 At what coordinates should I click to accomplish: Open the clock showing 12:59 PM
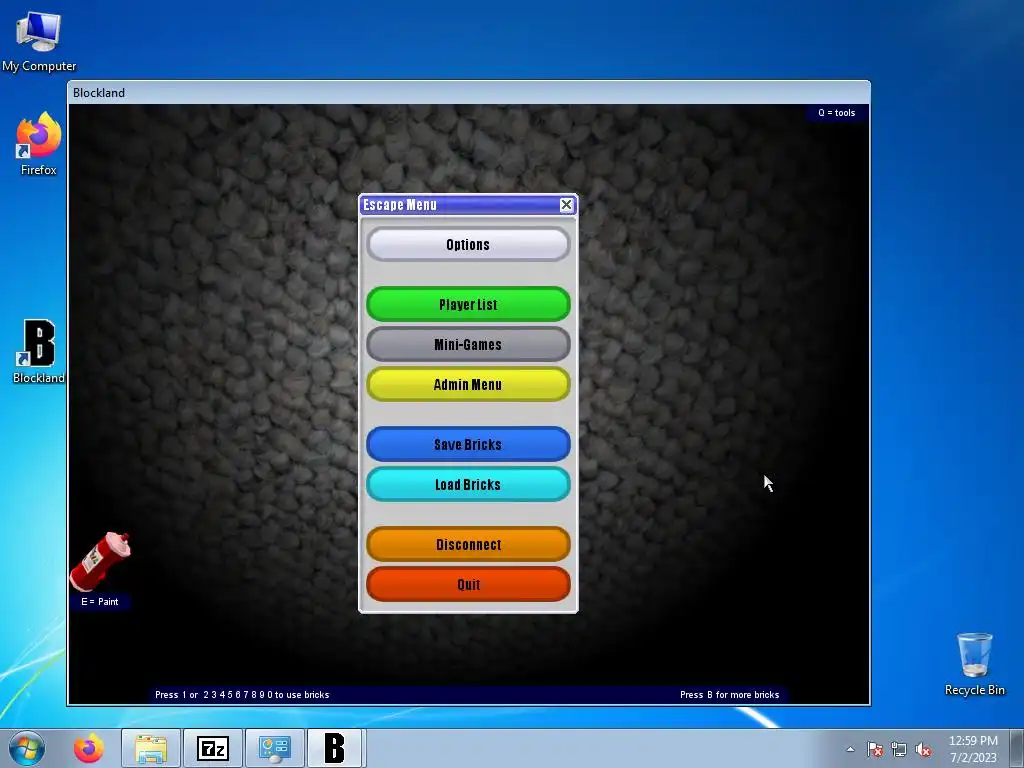tap(973, 749)
